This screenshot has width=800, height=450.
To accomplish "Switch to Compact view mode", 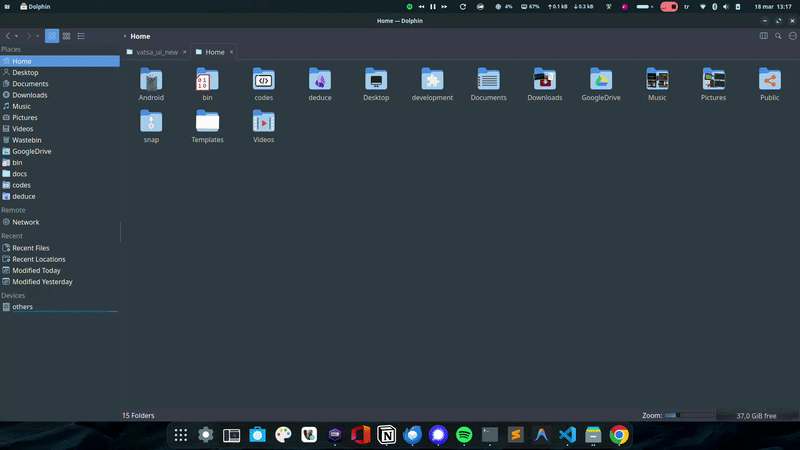I will [66, 36].
